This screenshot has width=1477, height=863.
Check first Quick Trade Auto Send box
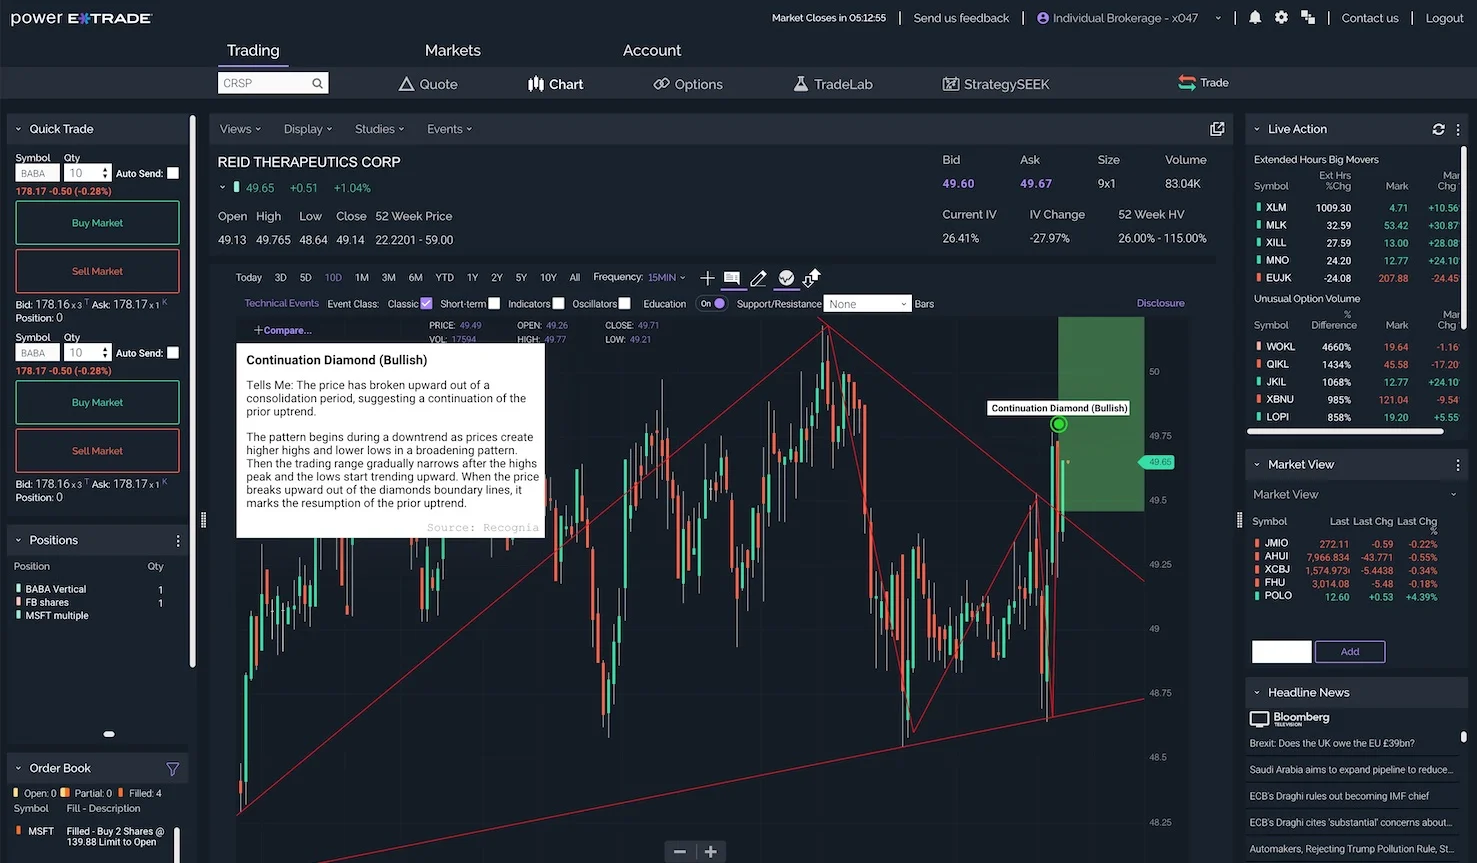pyautogui.click(x=173, y=173)
